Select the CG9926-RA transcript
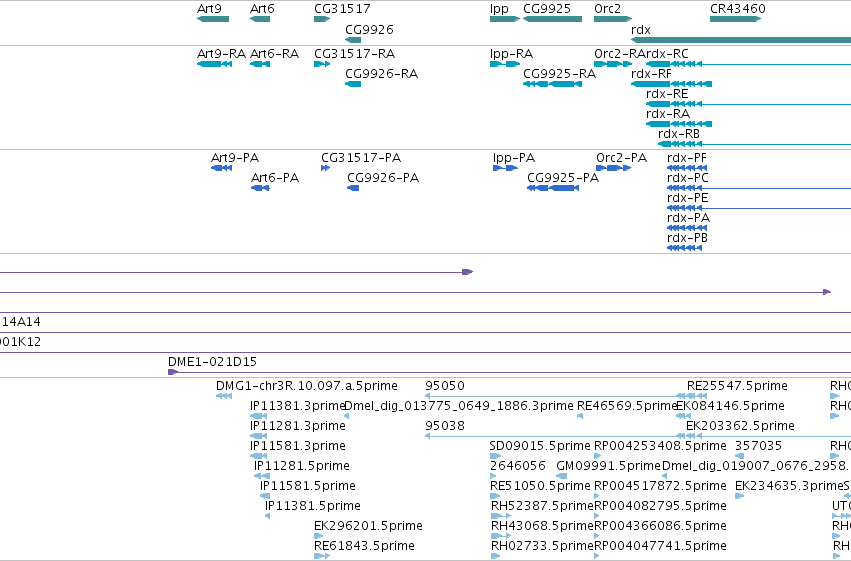851x561 pixels. pos(353,84)
